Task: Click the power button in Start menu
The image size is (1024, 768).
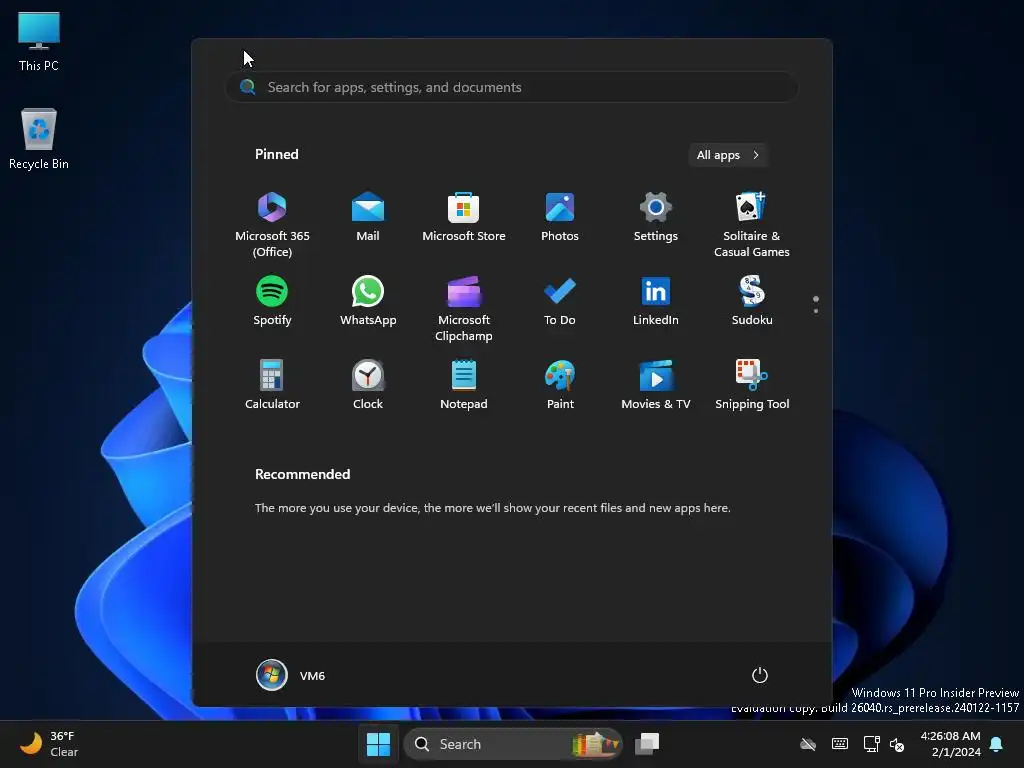Action: [760, 675]
